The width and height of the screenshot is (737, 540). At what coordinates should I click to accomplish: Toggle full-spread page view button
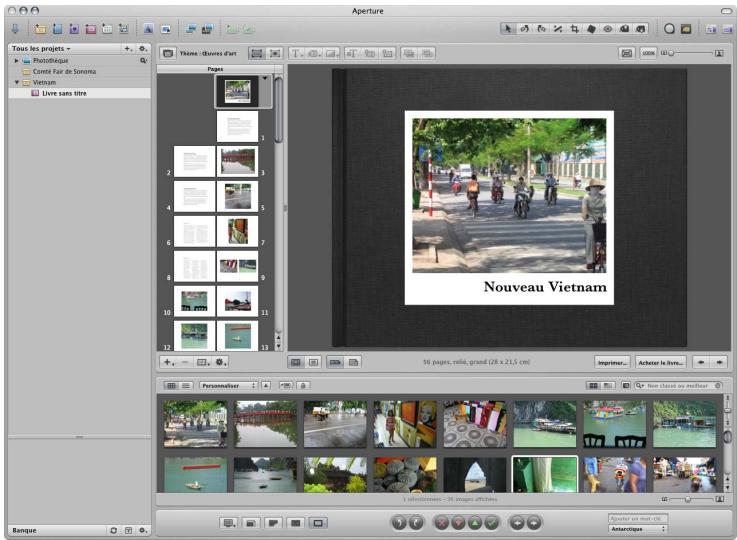335,362
